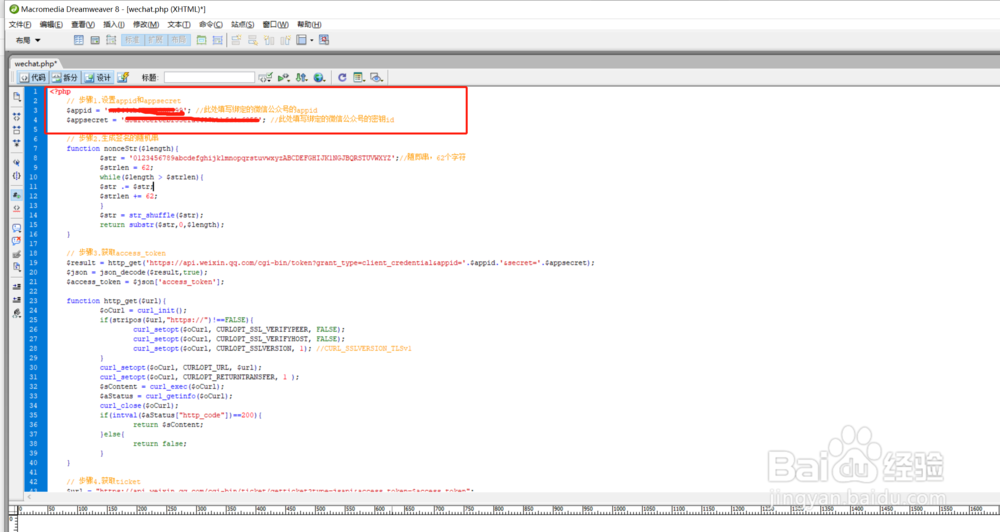Select the Draw Layer tool

click(111, 40)
